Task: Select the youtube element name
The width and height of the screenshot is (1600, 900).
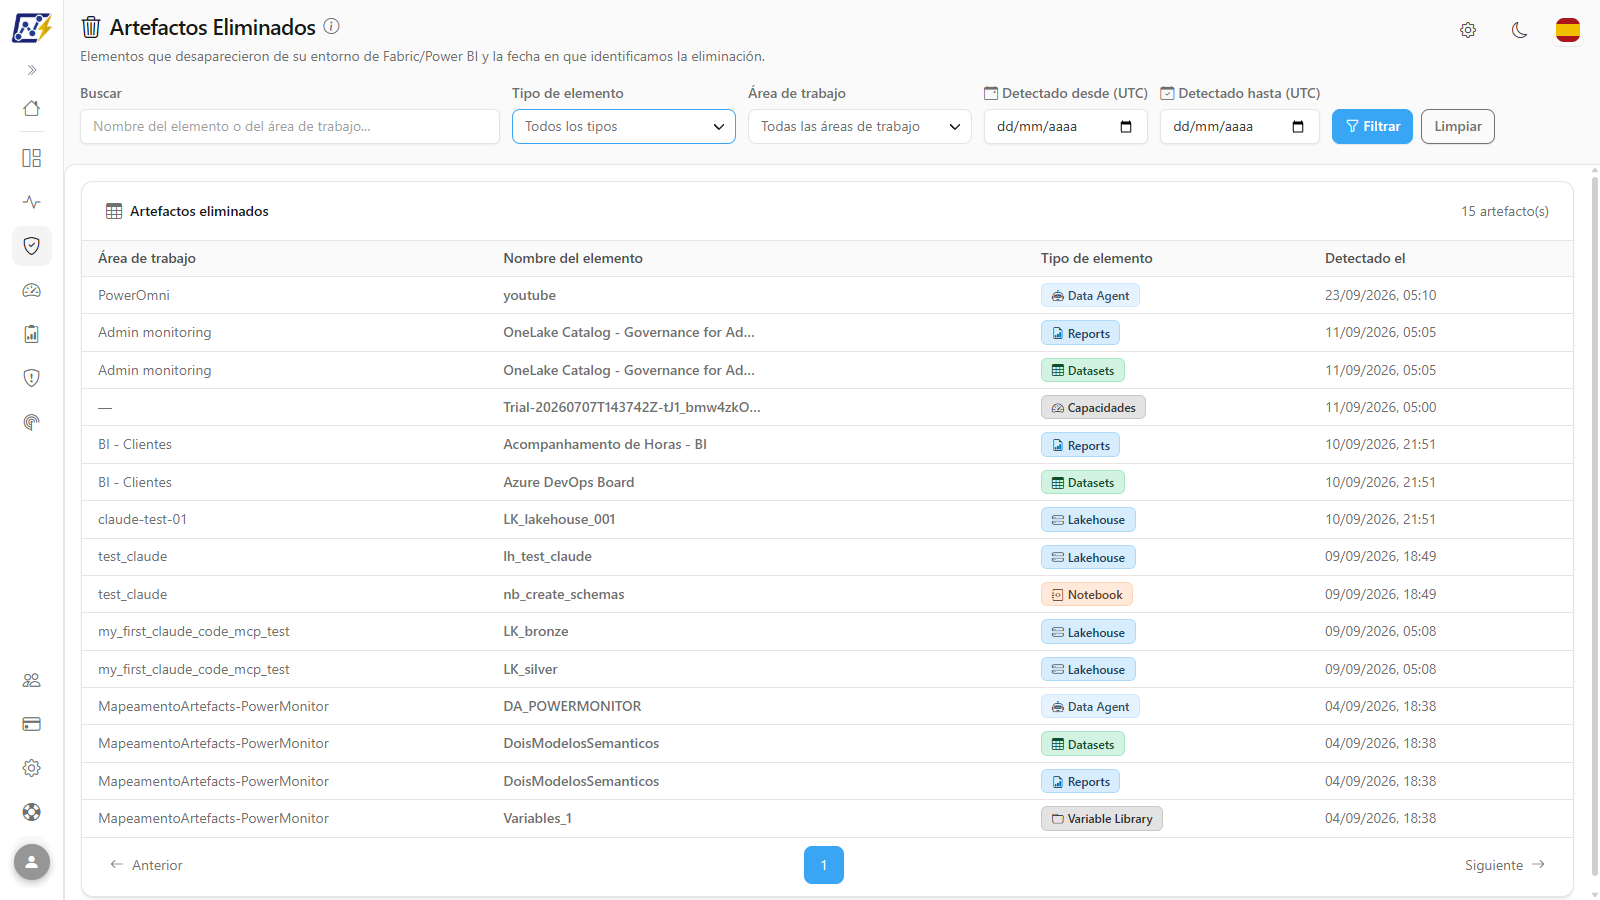Action: click(529, 295)
